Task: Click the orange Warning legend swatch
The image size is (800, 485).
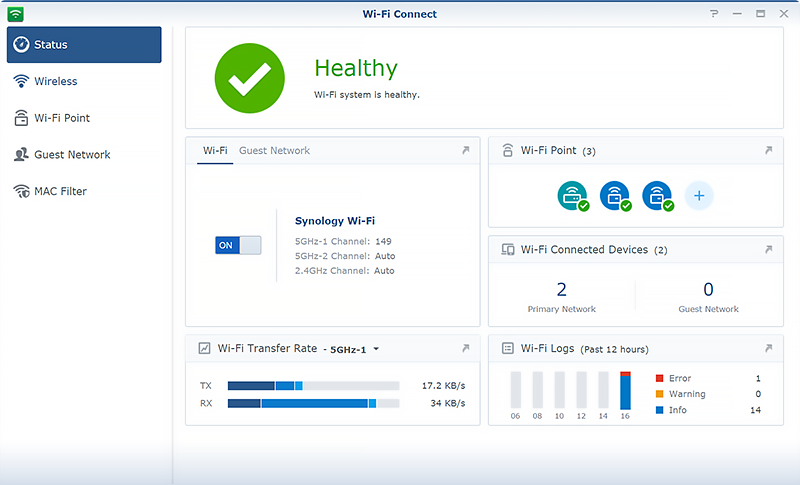Action: pyautogui.click(x=659, y=394)
